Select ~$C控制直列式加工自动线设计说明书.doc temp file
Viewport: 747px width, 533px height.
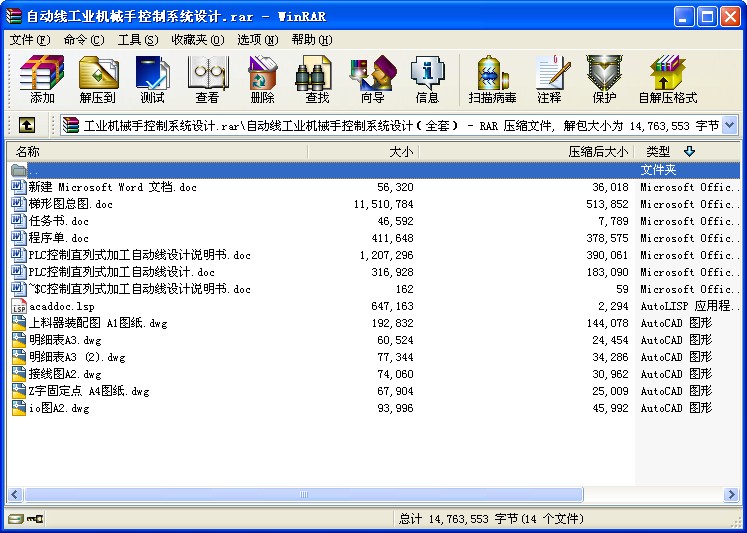click(x=140, y=289)
